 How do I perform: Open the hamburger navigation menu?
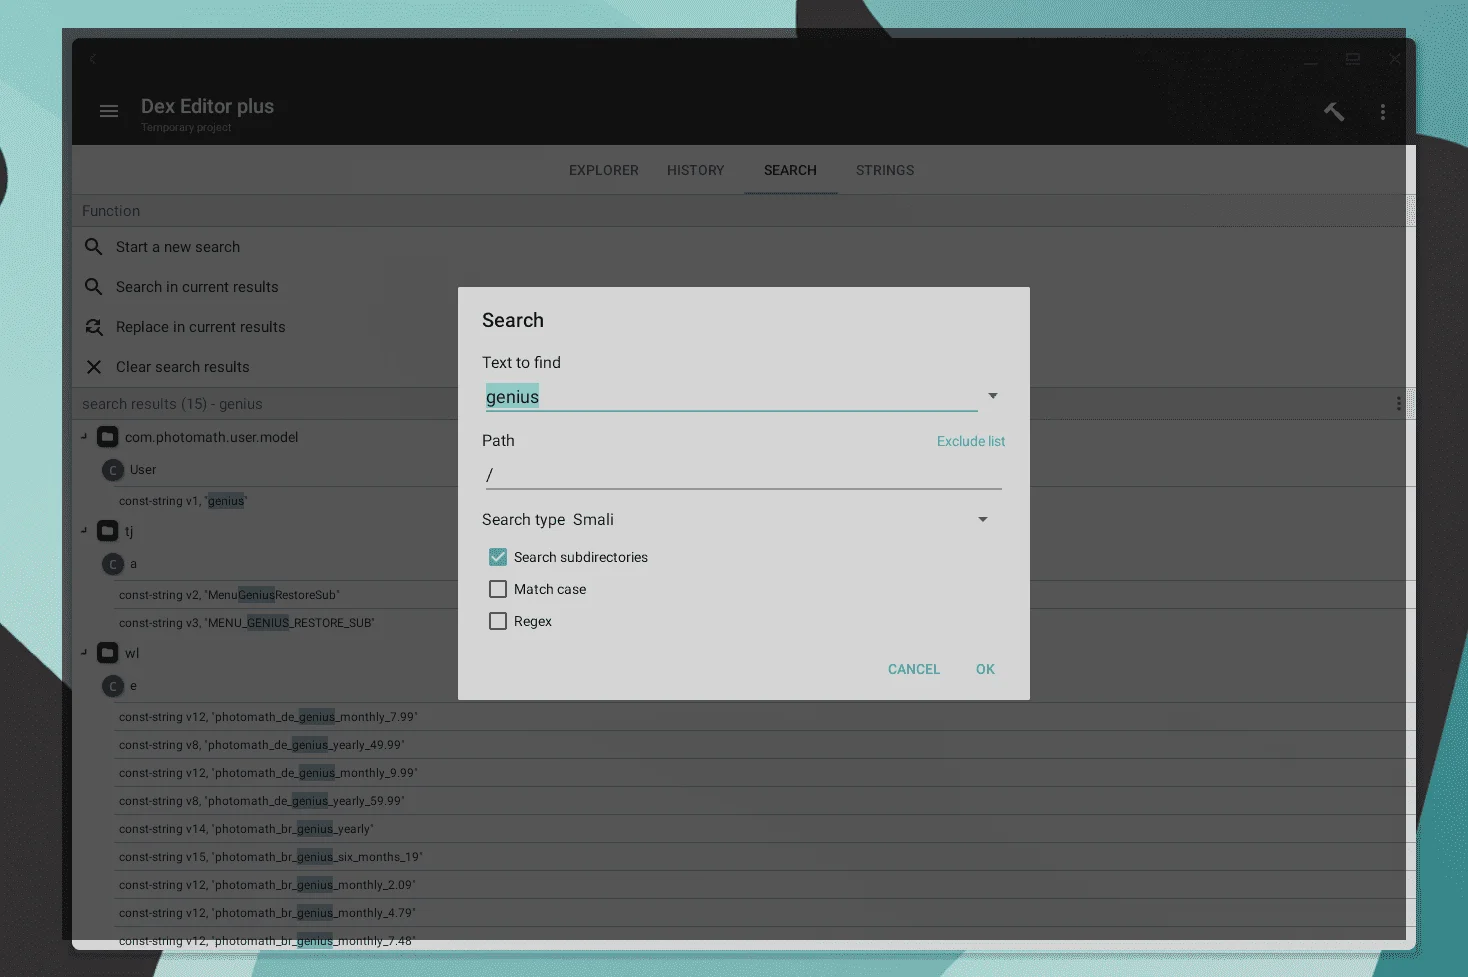coord(109,111)
